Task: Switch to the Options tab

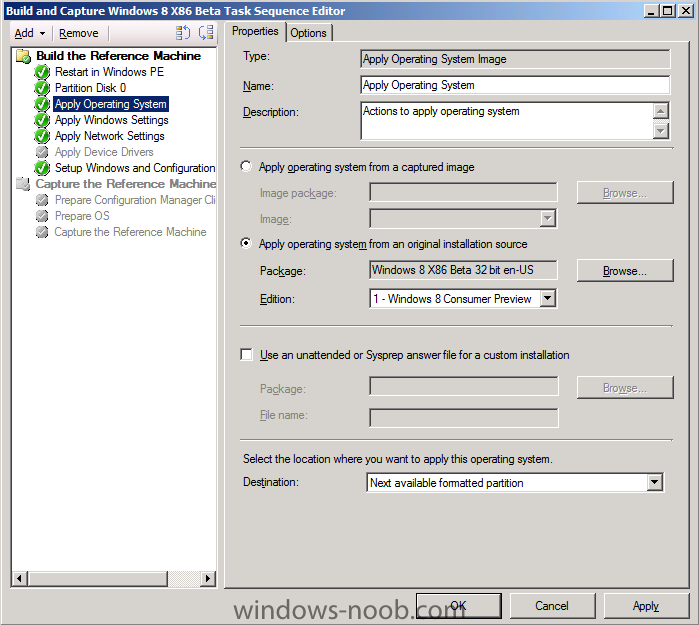Action: 308,33
